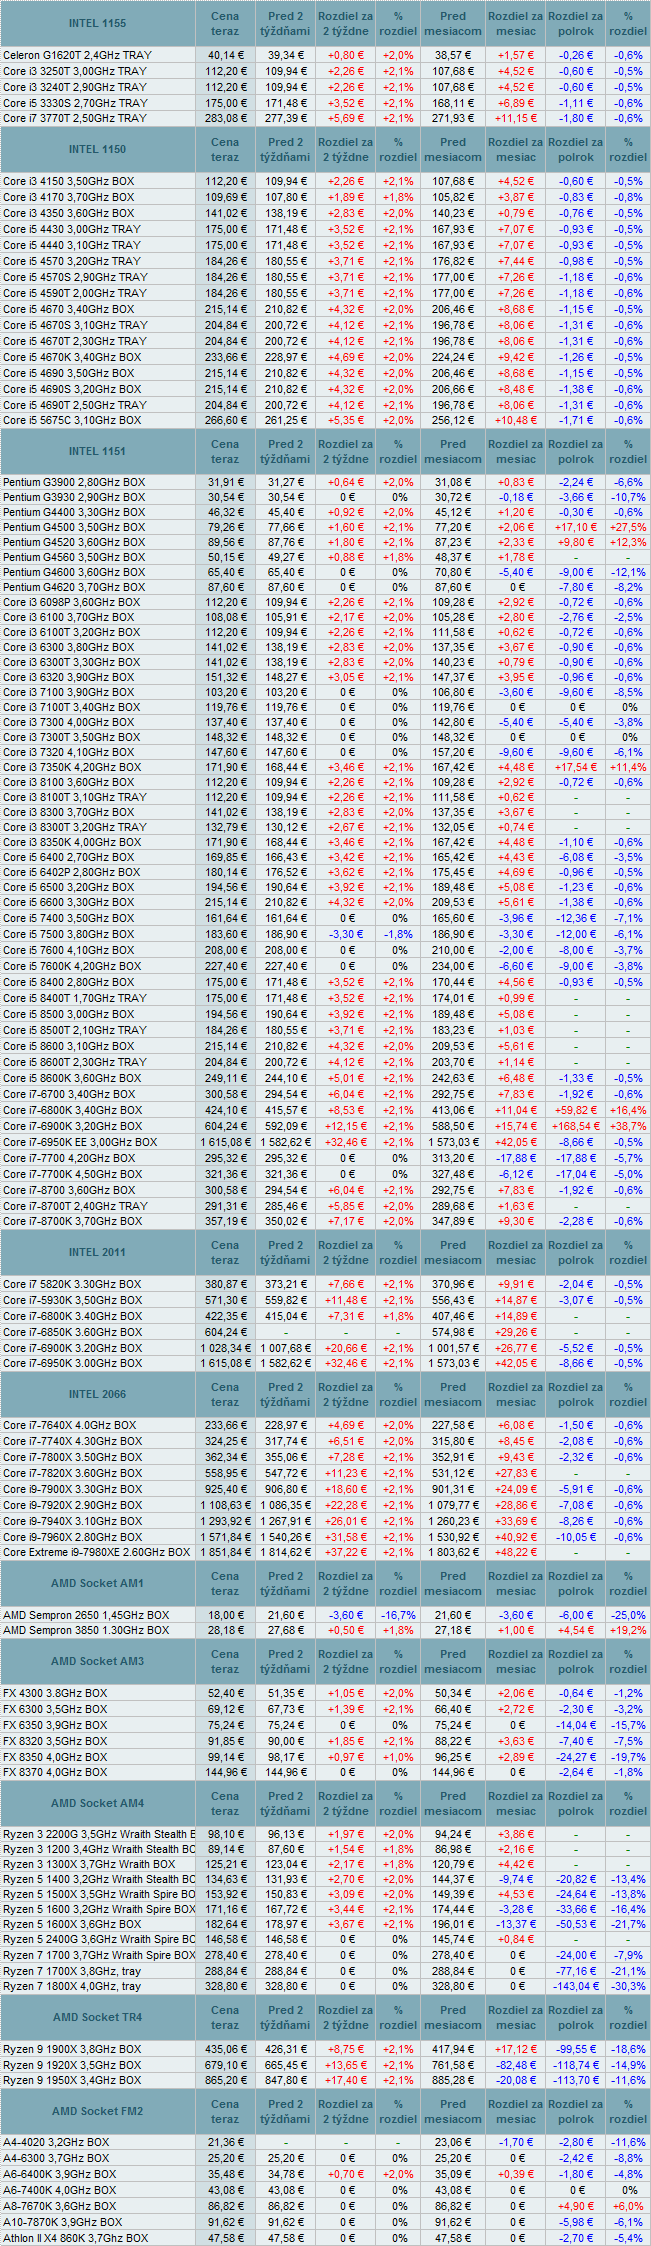The image size is (651, 2246).
Task: Click the +6,0% cell for A8-7670K
Action: [628, 2206]
